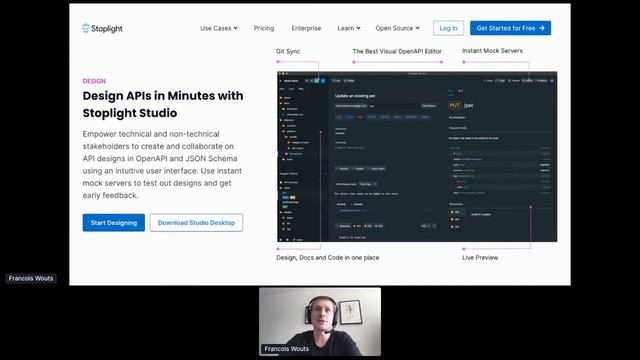Viewport: 640px width, 360px height.
Task: Open the Enterprise nav link
Action: coord(306,28)
